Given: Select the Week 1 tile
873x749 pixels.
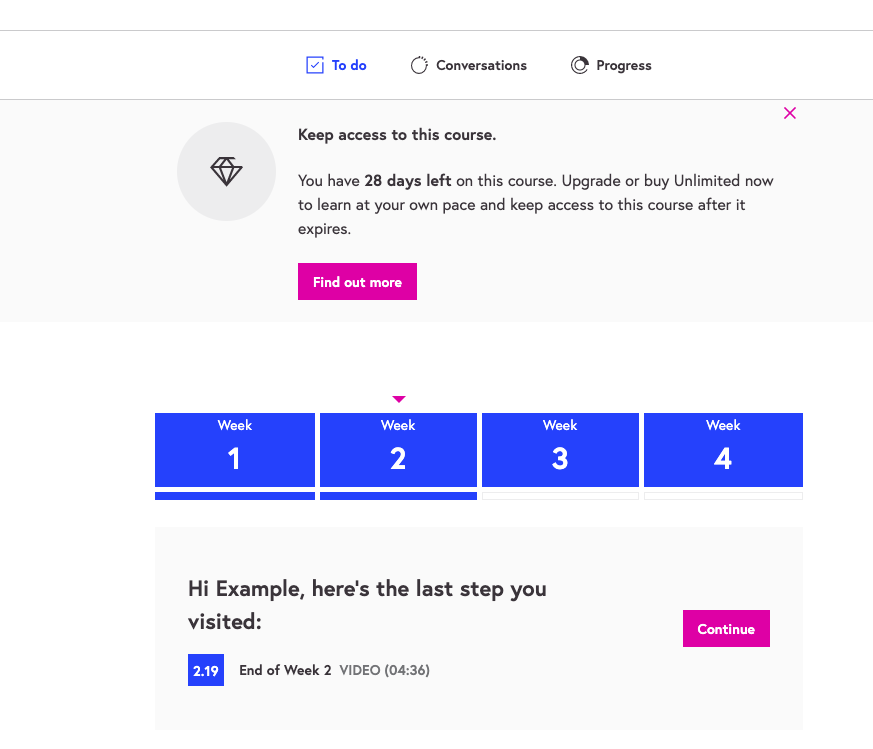Looking at the screenshot, I should (x=235, y=450).
